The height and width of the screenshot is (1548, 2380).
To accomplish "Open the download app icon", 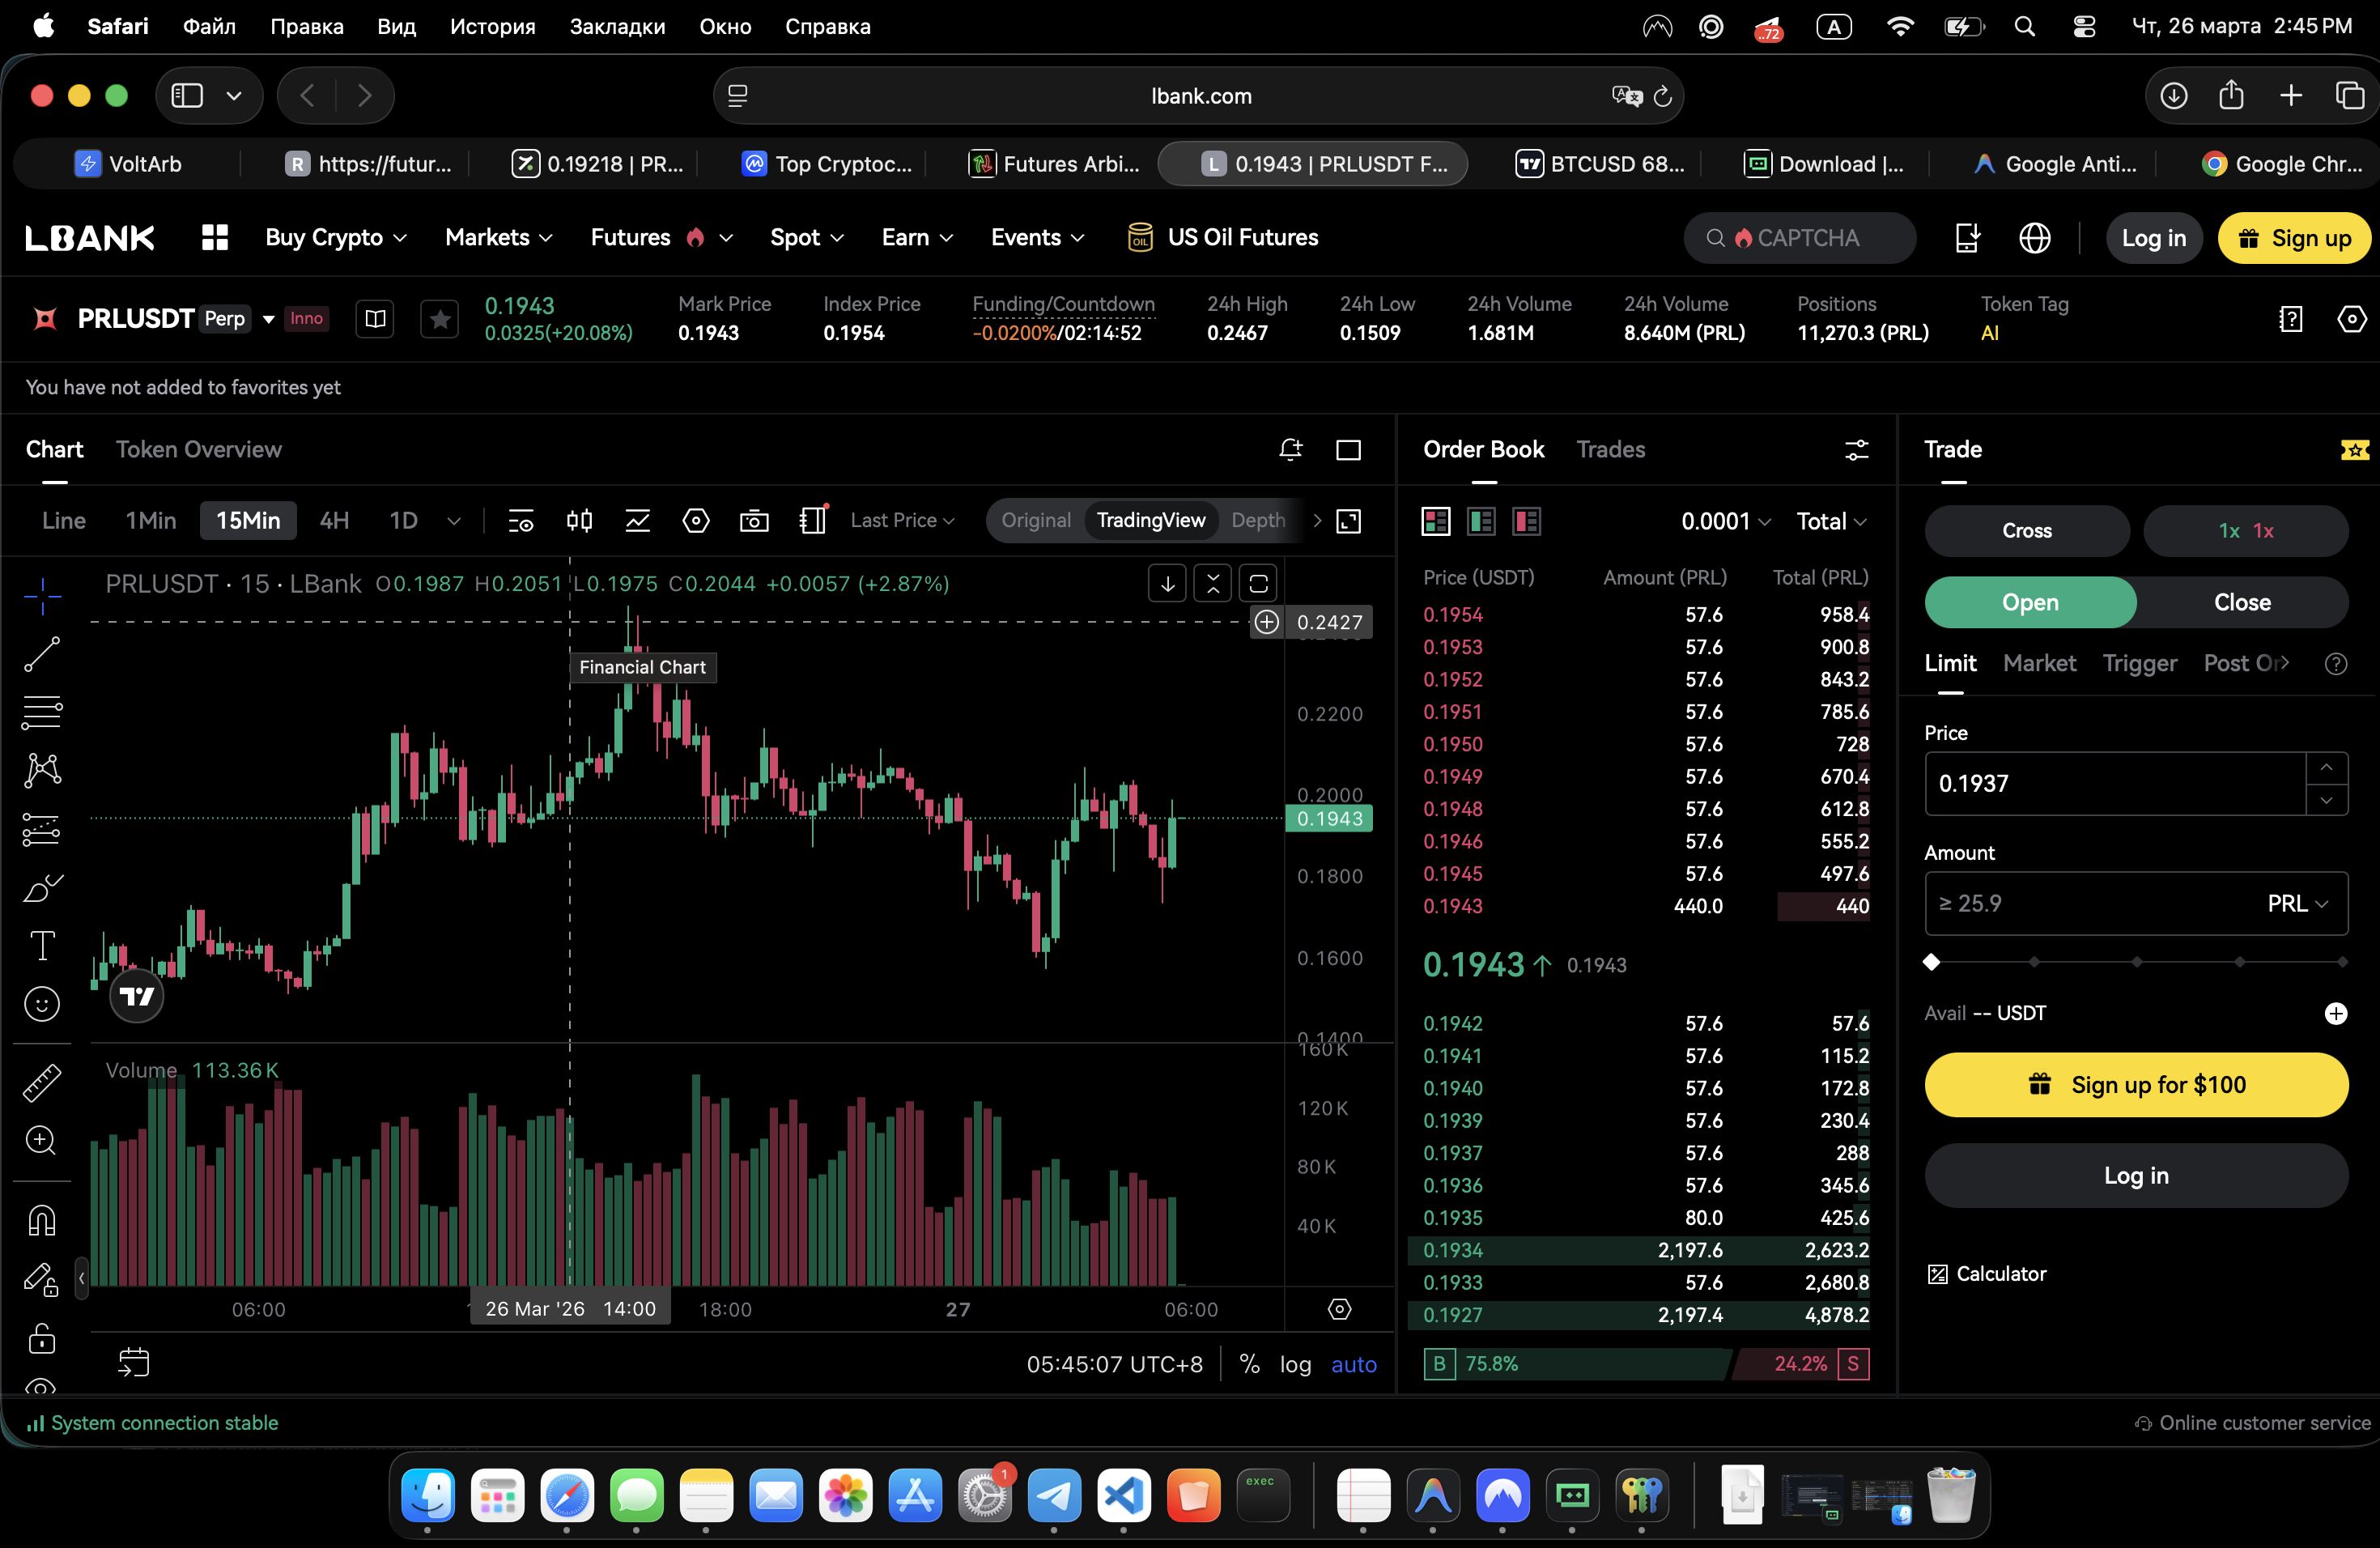I will click(x=1967, y=238).
